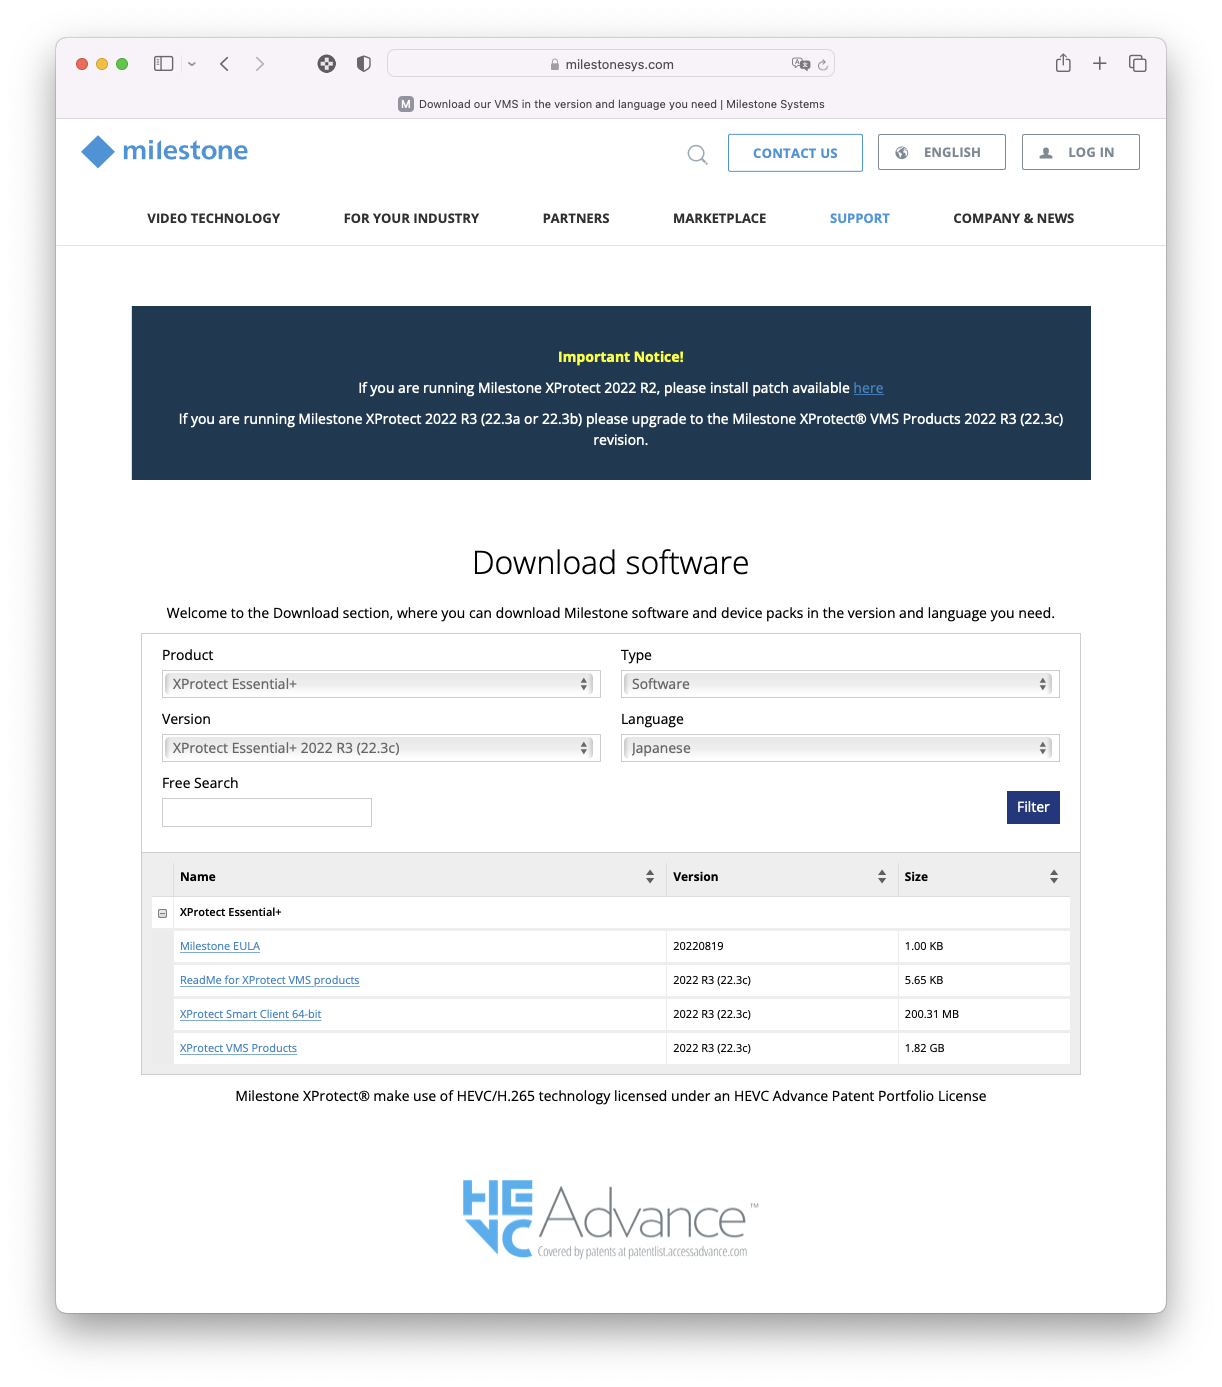Open the Language dropdown showing Japanese
Screen dimensions: 1222x1387
(840, 748)
